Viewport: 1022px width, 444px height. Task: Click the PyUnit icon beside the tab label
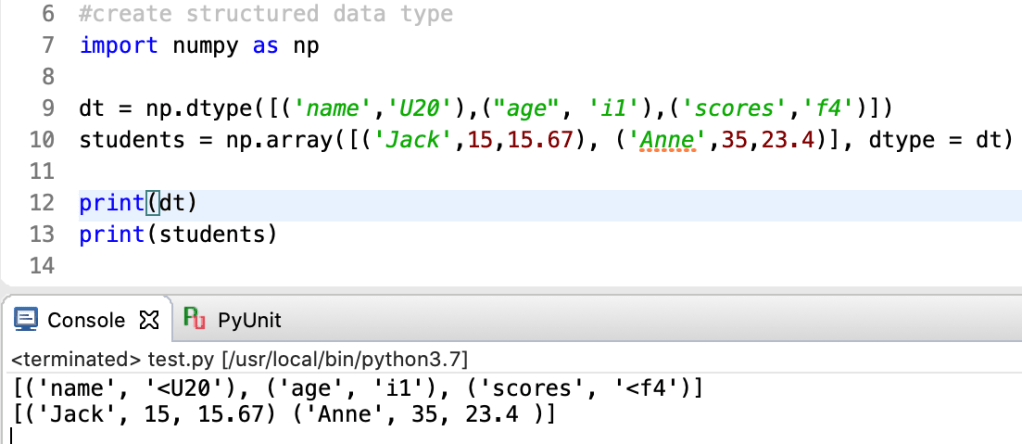[195, 320]
